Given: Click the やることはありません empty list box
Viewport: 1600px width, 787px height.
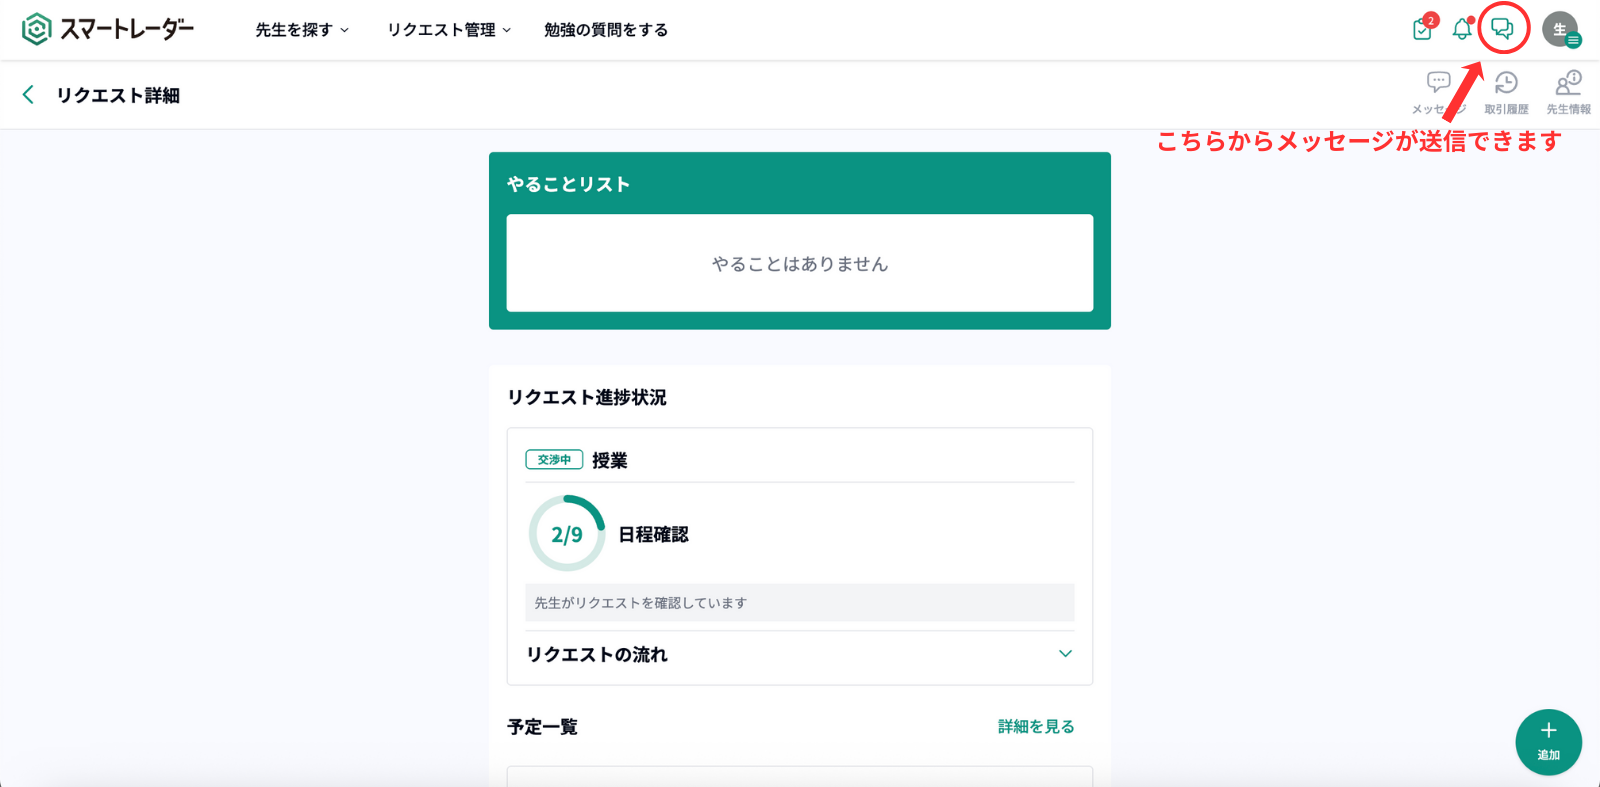Looking at the screenshot, I should coord(800,263).
